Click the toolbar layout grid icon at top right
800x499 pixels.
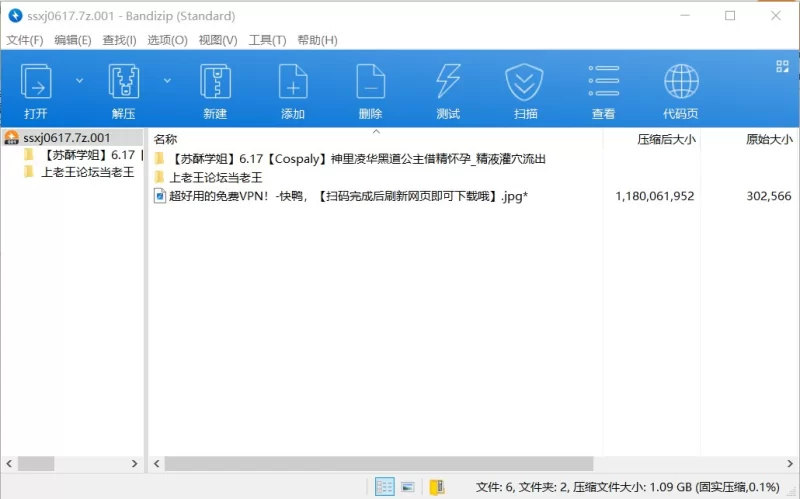[782, 66]
